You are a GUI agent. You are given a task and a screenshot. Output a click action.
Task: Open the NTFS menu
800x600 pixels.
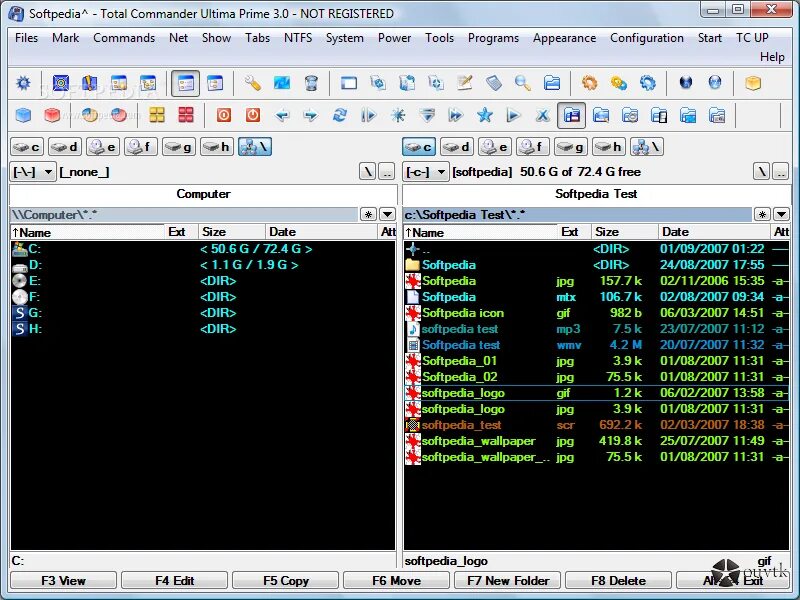click(298, 38)
